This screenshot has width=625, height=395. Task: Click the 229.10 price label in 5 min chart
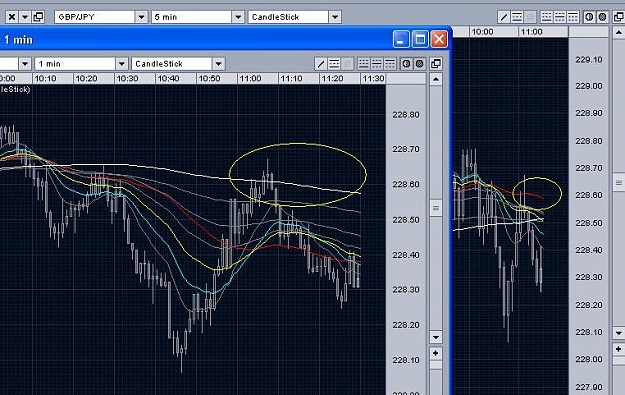589,60
